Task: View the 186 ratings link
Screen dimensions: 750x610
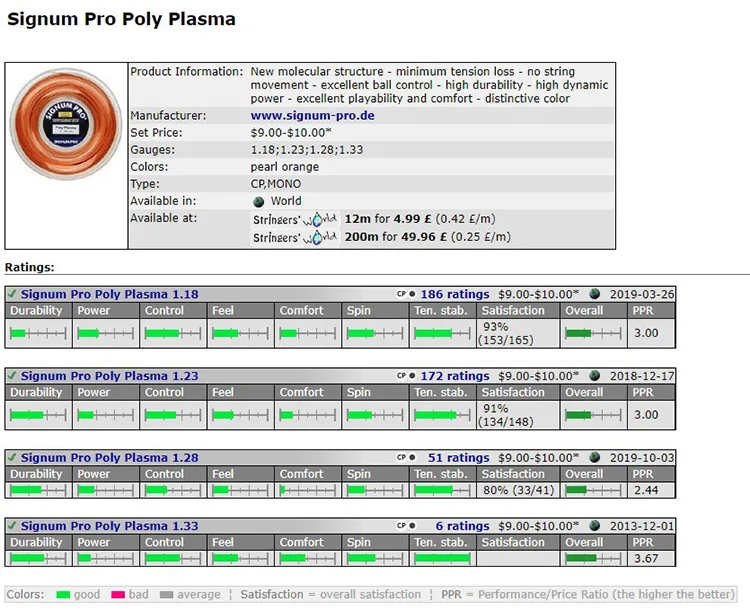Action: point(455,294)
